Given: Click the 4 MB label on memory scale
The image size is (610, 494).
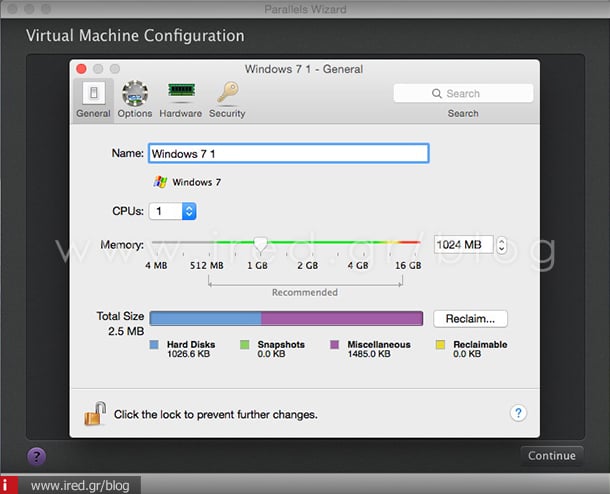Looking at the screenshot, I should 156,266.
